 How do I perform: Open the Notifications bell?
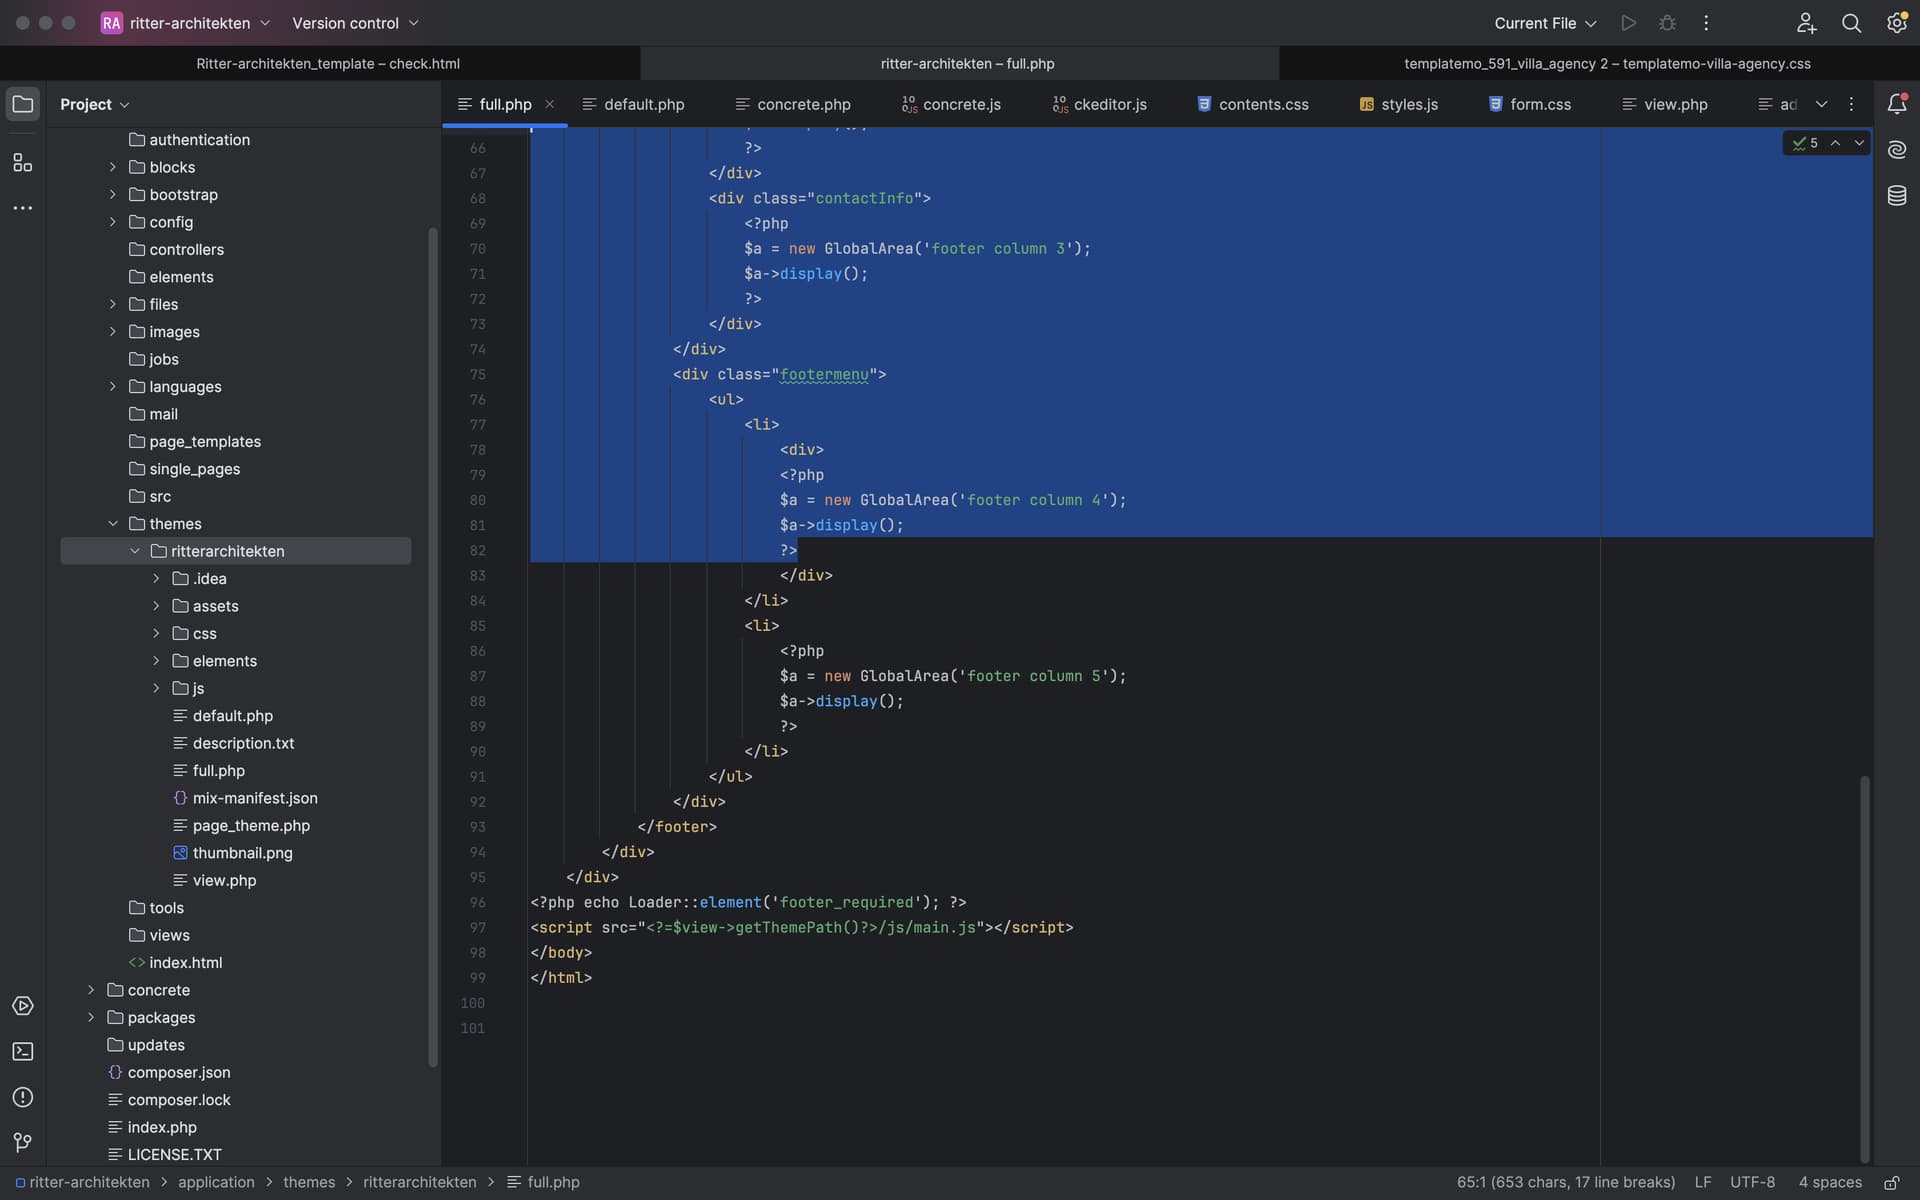point(1897,104)
